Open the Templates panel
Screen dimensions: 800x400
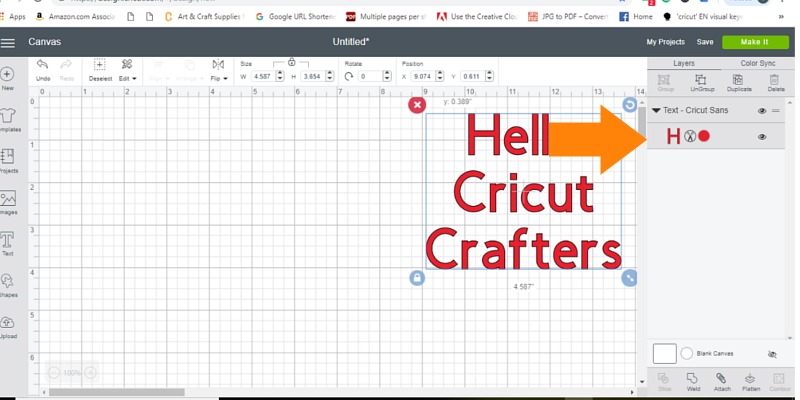[x=8, y=120]
